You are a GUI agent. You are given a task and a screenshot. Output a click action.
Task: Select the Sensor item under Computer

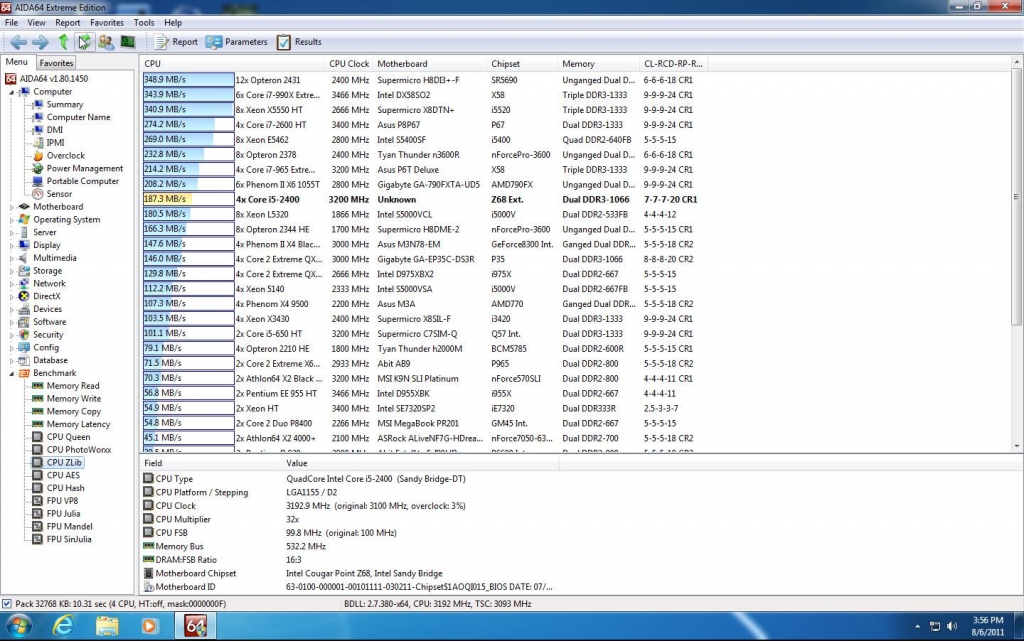59,194
